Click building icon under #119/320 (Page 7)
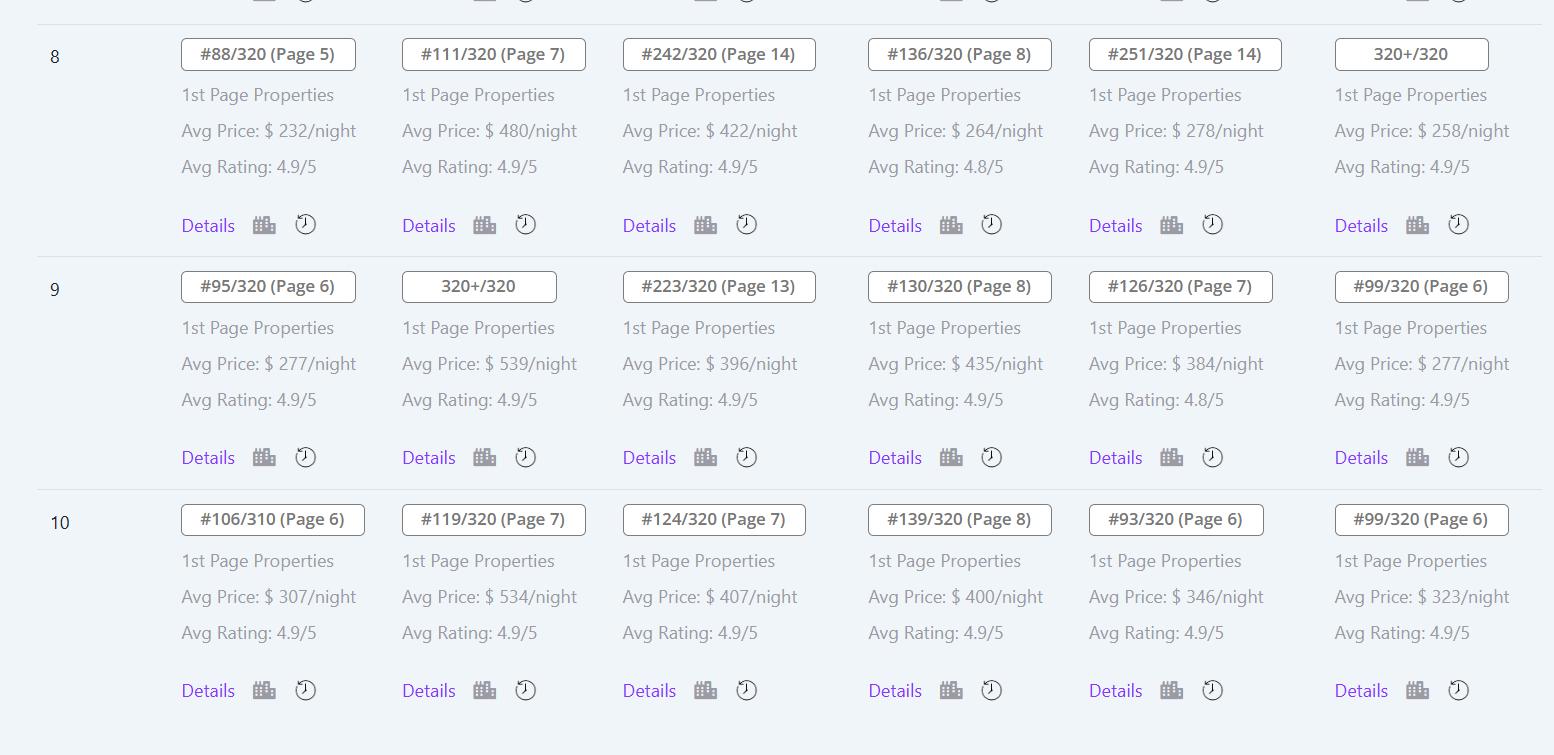This screenshot has height=755, width=1554. [x=485, y=691]
